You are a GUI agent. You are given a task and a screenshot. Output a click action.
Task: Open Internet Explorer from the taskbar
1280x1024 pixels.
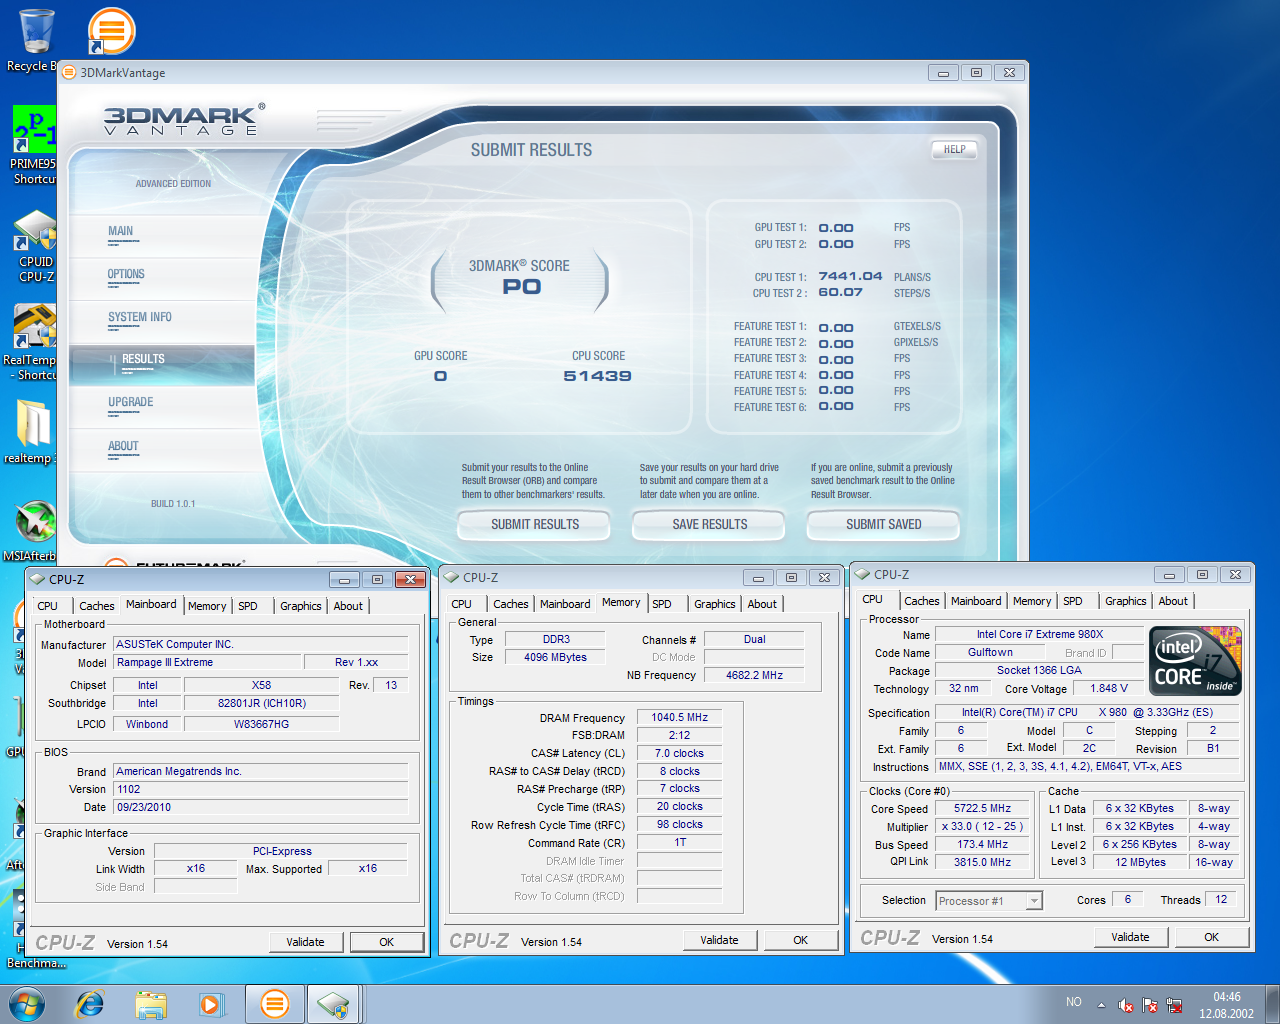90,1004
